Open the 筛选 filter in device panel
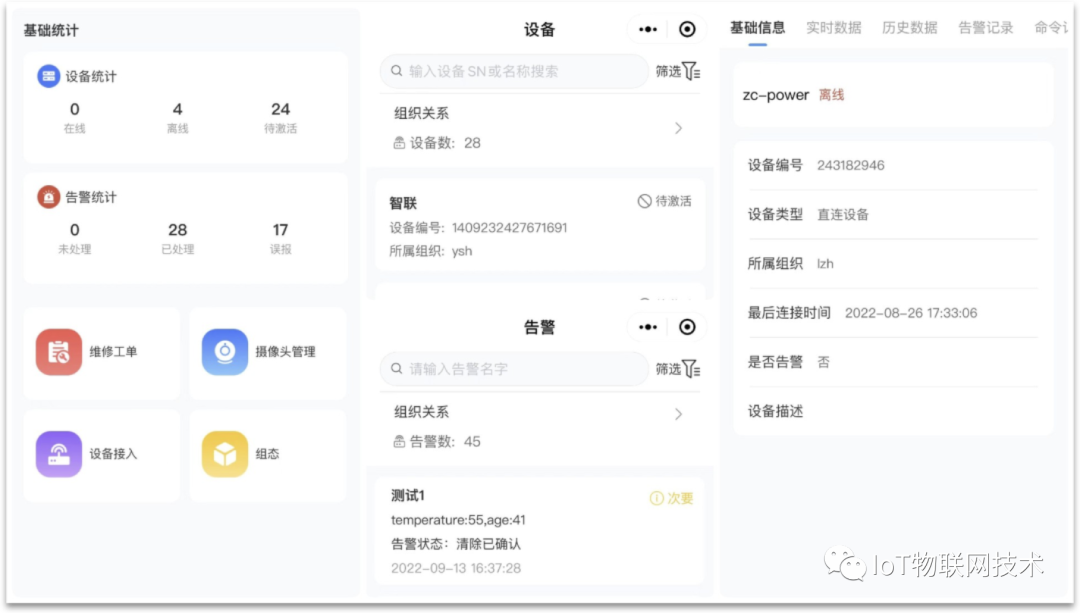This screenshot has height=613, width=1080. click(x=678, y=71)
